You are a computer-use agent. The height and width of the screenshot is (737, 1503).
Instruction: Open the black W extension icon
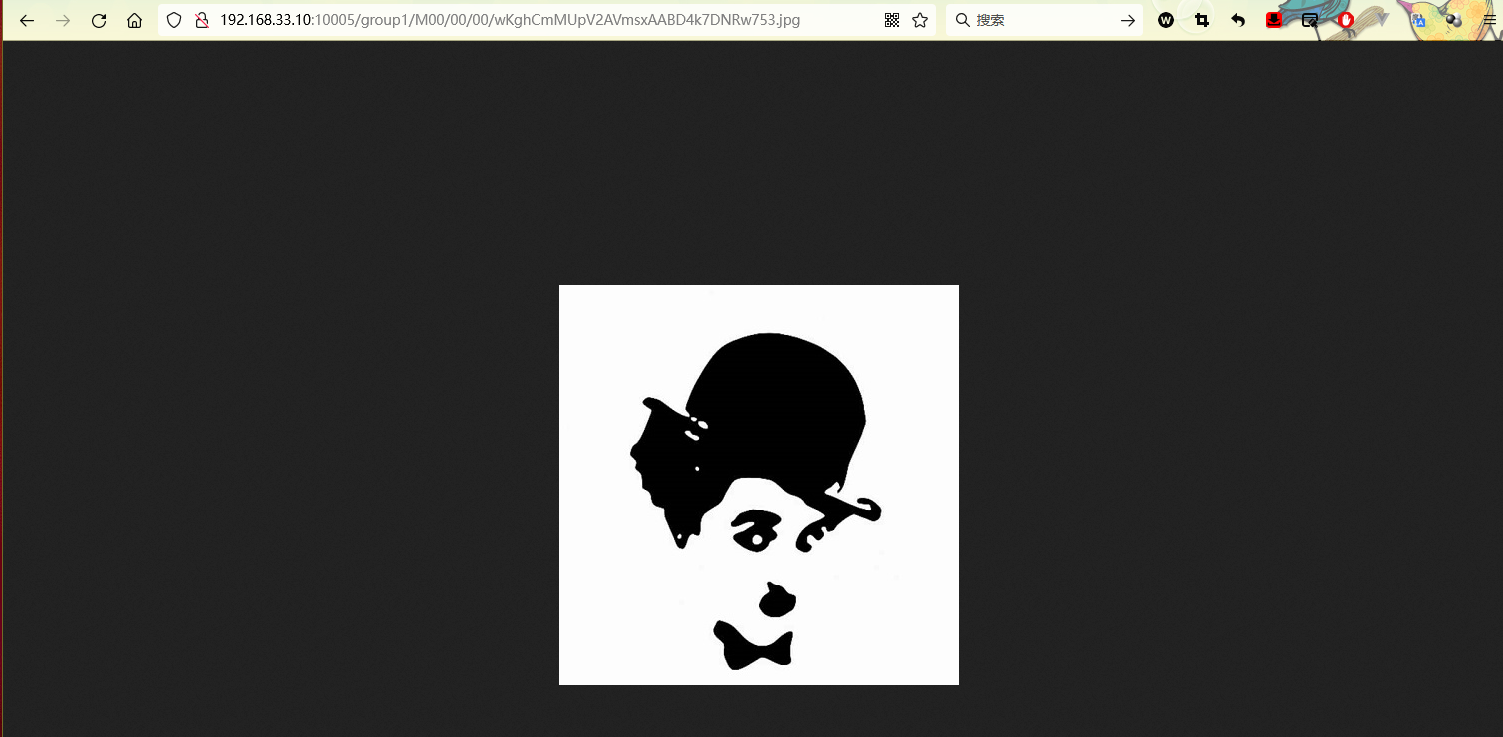pyautogui.click(x=1166, y=20)
